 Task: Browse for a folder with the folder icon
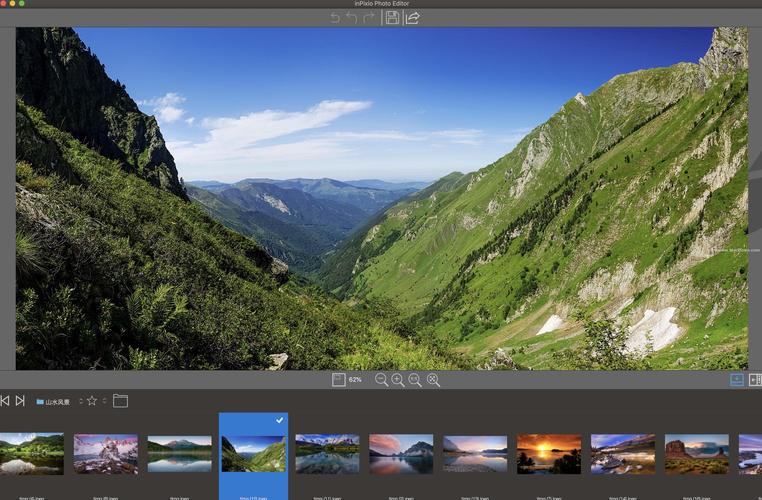coord(121,401)
